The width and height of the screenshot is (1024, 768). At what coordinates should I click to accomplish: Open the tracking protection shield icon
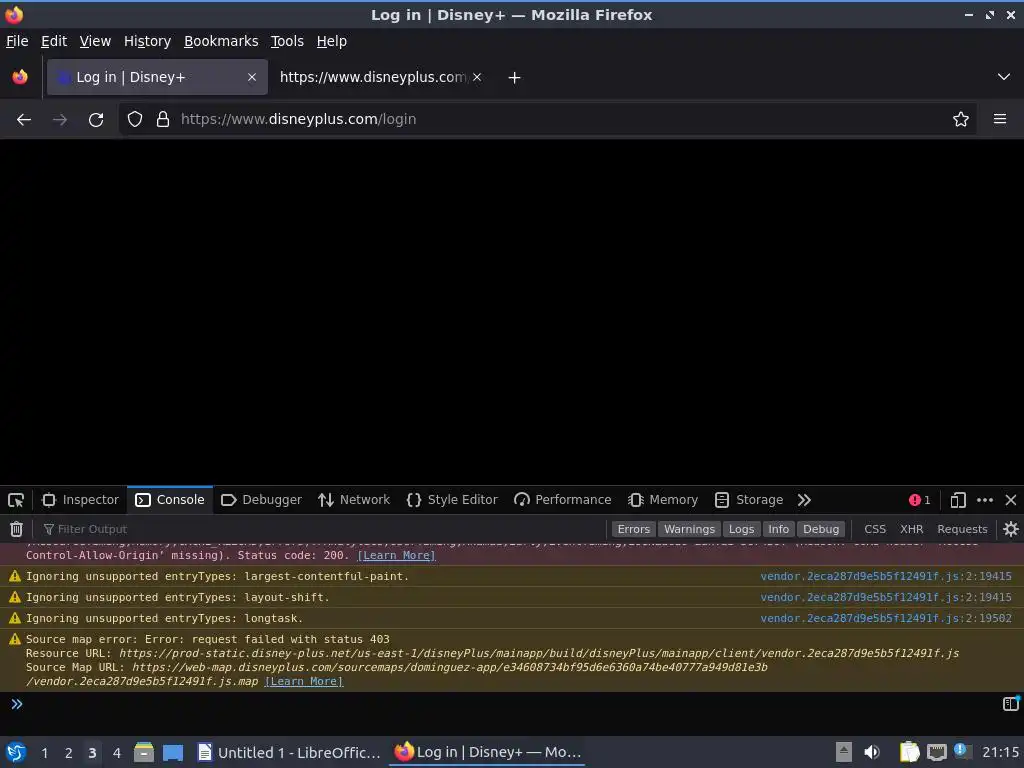[135, 120]
